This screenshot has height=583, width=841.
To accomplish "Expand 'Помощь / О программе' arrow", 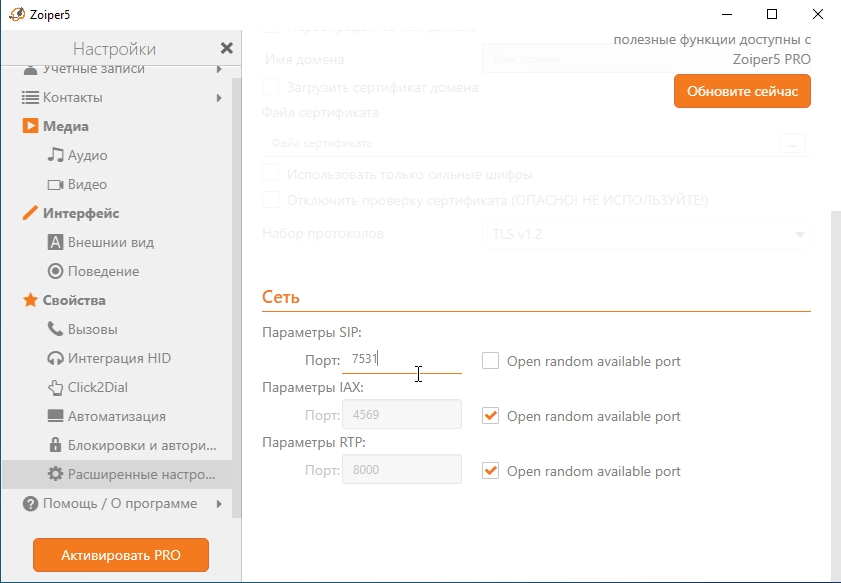I will pos(219,504).
